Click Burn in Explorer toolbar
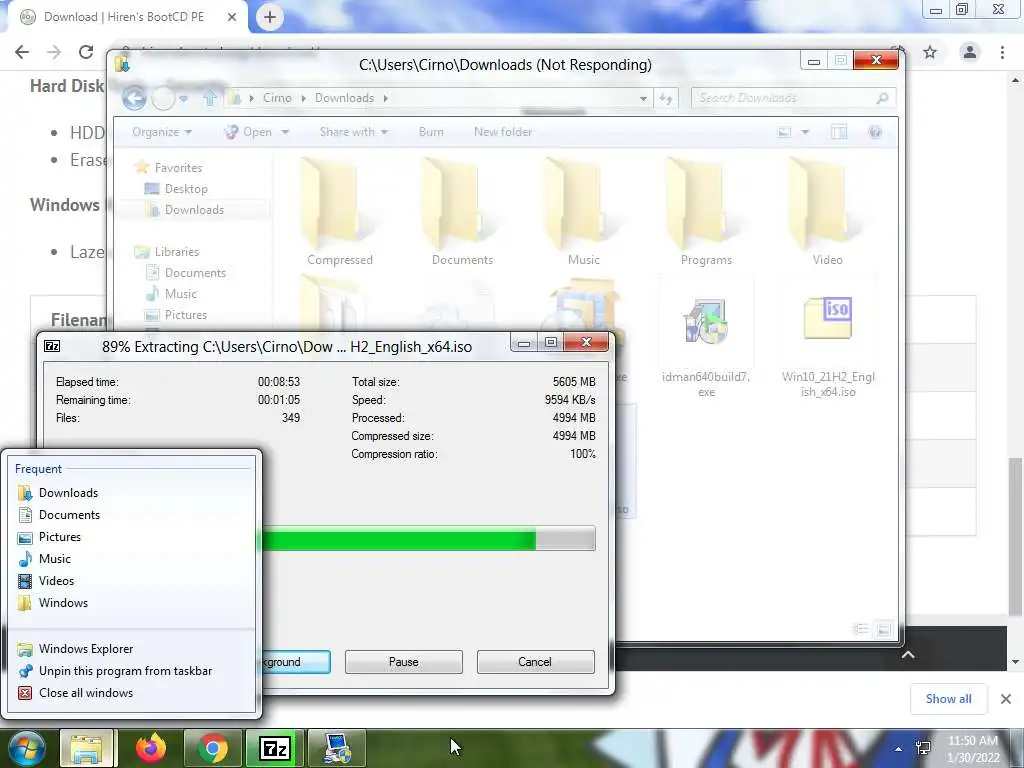 click(431, 132)
